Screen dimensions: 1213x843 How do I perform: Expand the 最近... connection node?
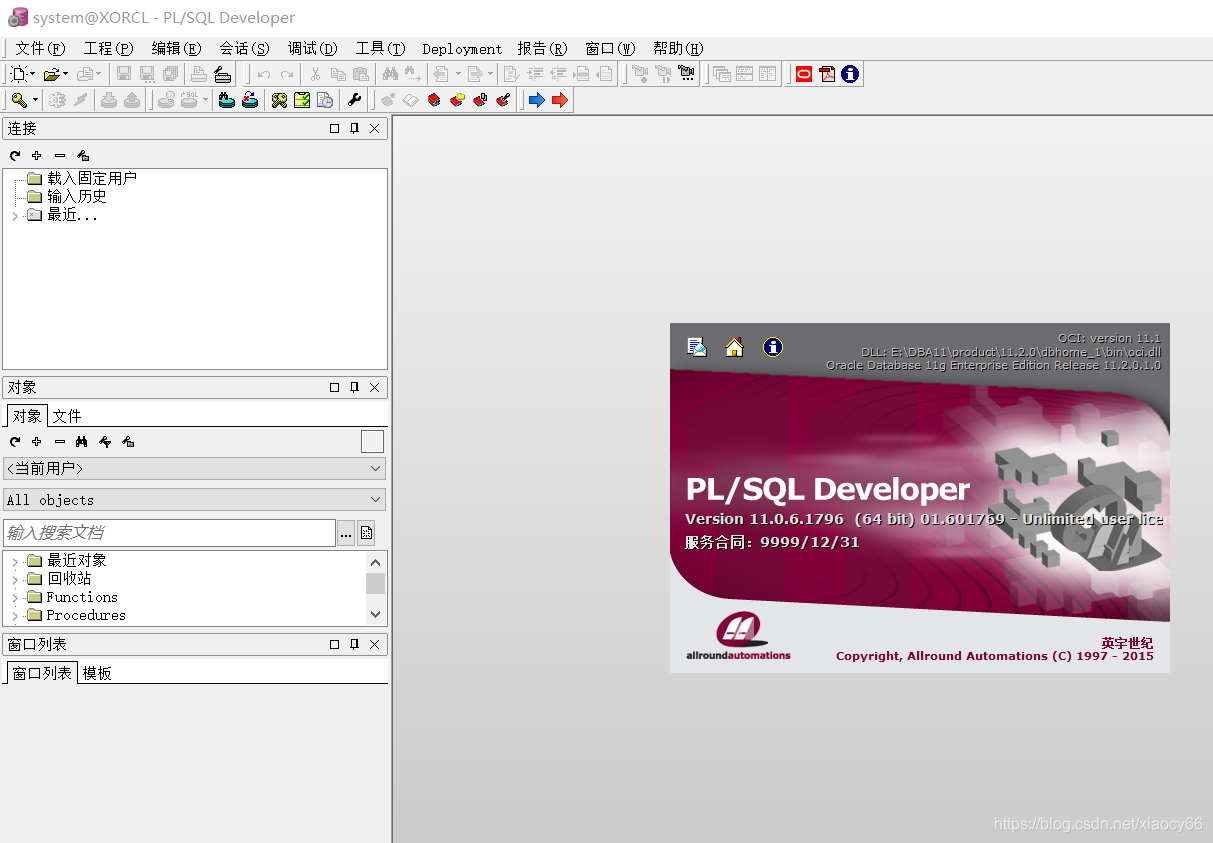coord(15,215)
